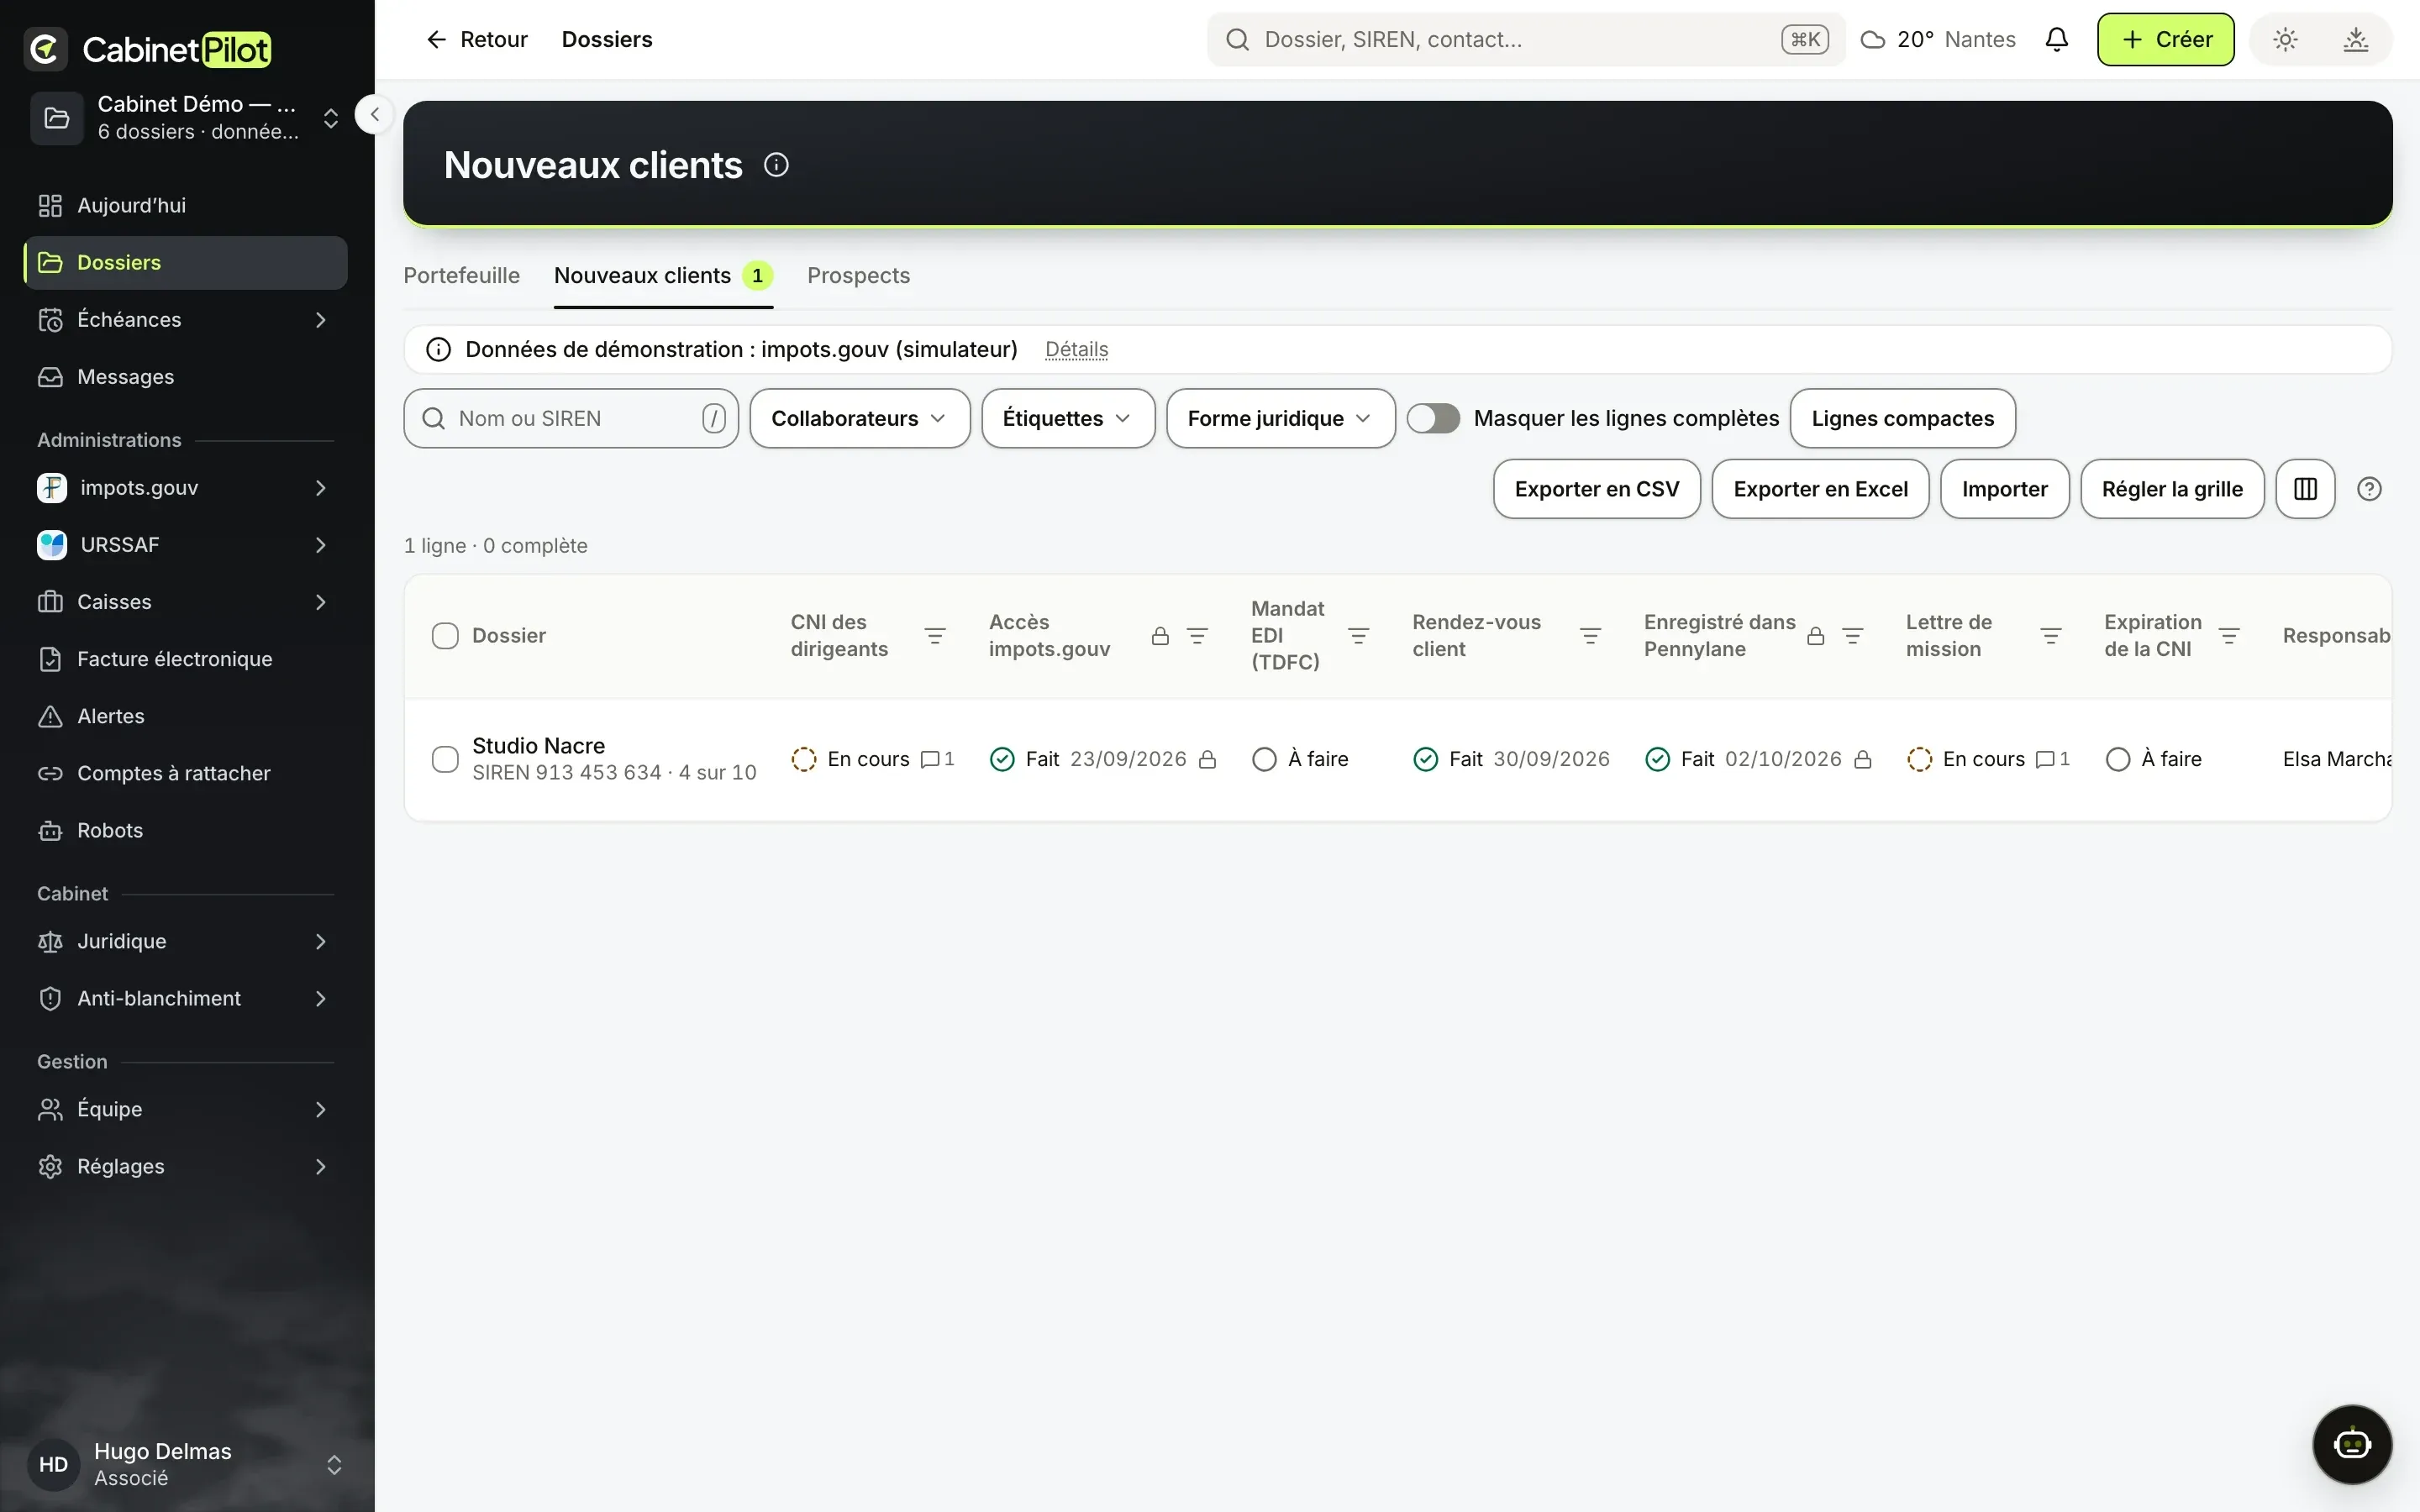This screenshot has height=1512, width=2420.
Task: Open the column layout icon button
Action: (x=2305, y=489)
